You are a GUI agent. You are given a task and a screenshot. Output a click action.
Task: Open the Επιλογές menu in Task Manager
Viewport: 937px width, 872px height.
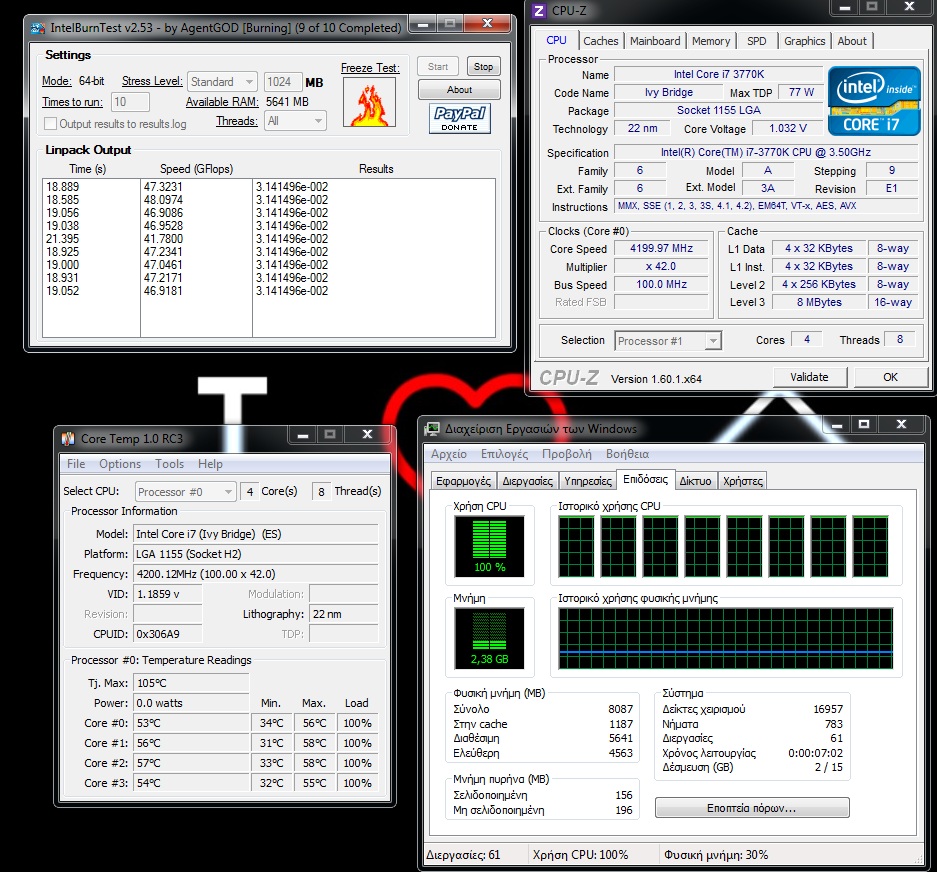coord(504,454)
